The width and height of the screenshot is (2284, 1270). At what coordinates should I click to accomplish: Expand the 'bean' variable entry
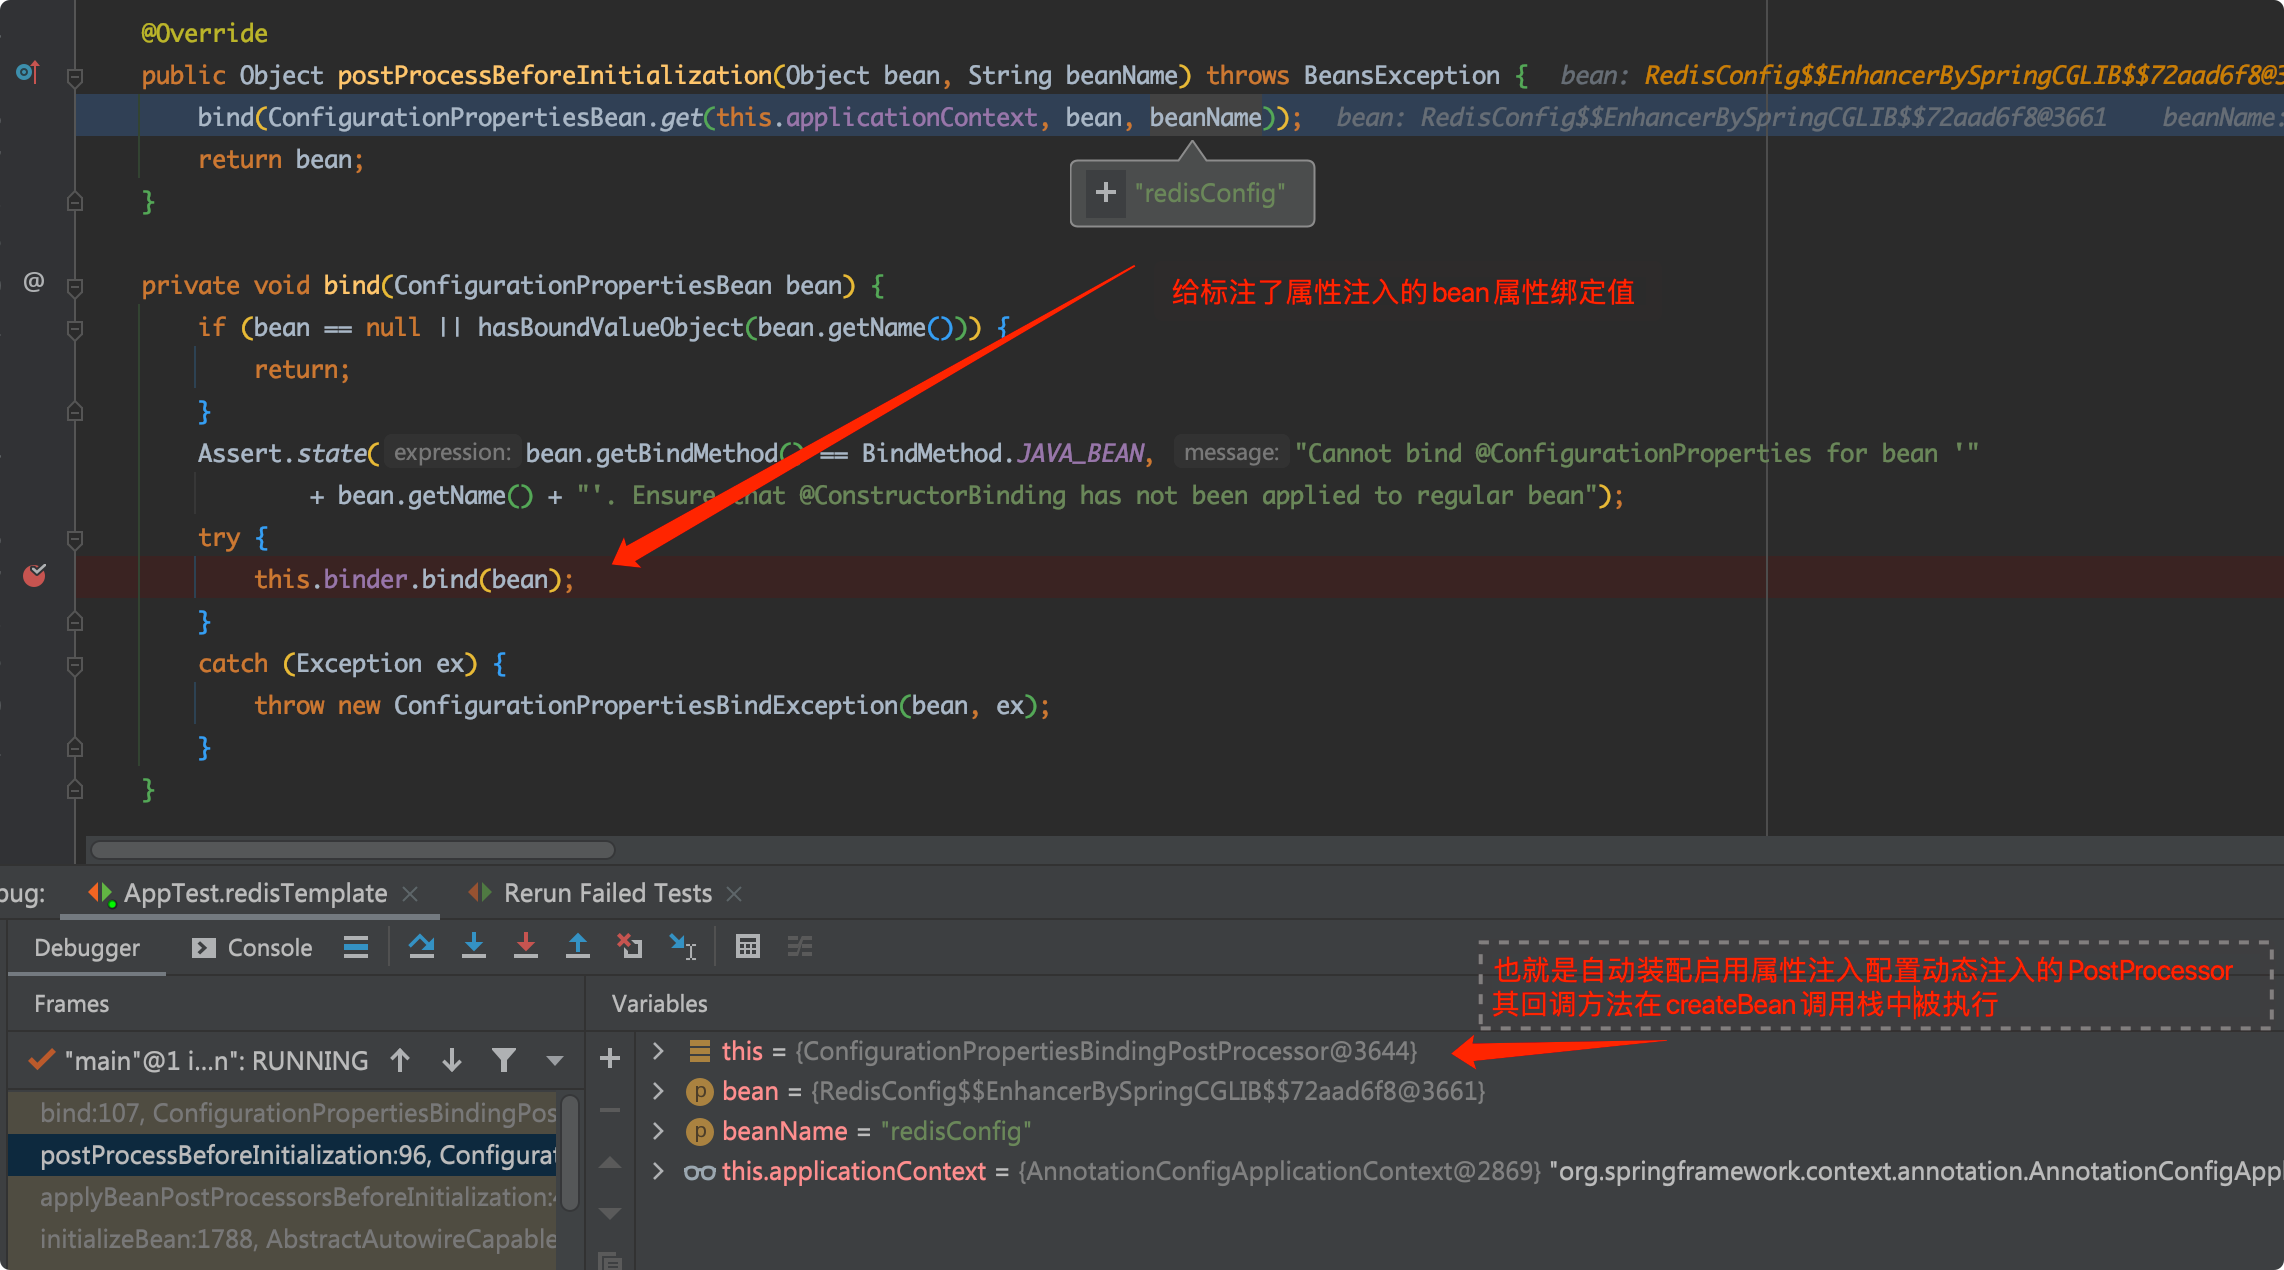coord(657,1091)
